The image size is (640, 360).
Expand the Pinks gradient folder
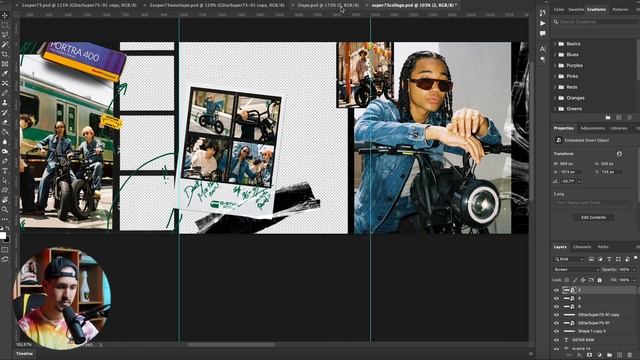click(x=555, y=76)
